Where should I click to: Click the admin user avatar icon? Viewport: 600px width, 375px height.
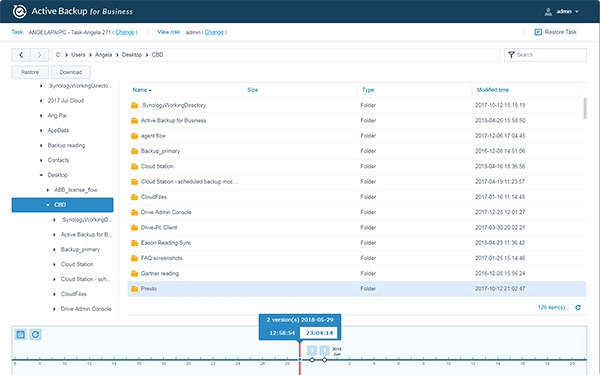(x=548, y=12)
